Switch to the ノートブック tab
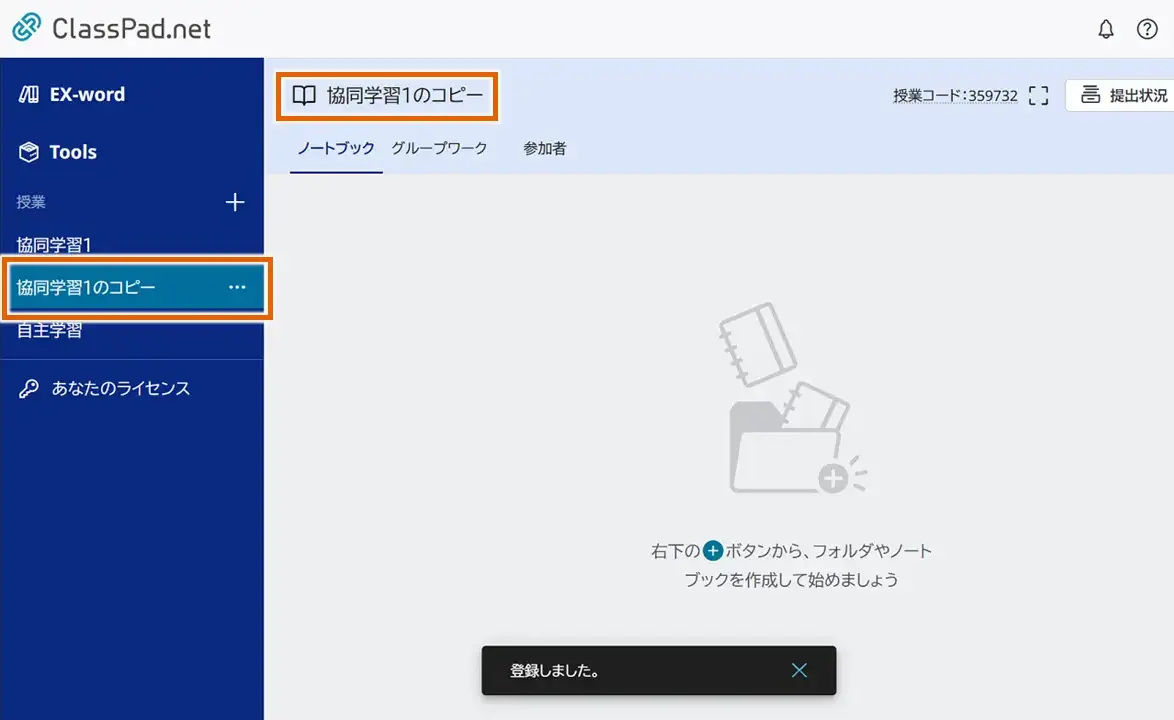The height and width of the screenshot is (720, 1174). click(336, 149)
